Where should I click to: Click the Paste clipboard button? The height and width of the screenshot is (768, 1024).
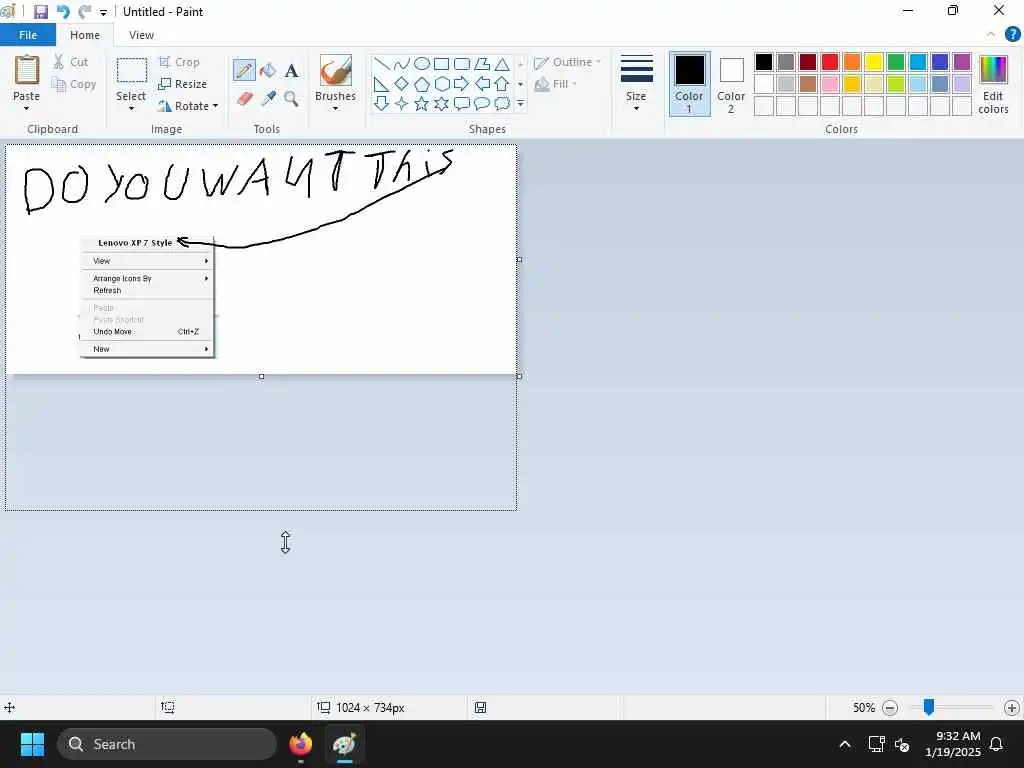pyautogui.click(x=27, y=70)
